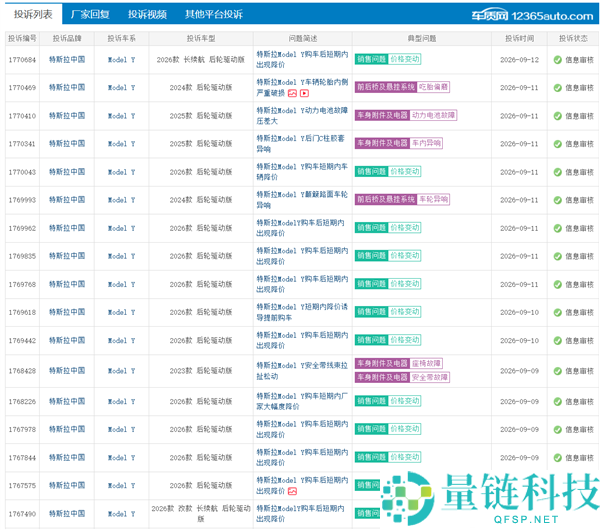Click green status check icon for complaint 1768226
Screen dimensions: 600x530
[x=558, y=401]
